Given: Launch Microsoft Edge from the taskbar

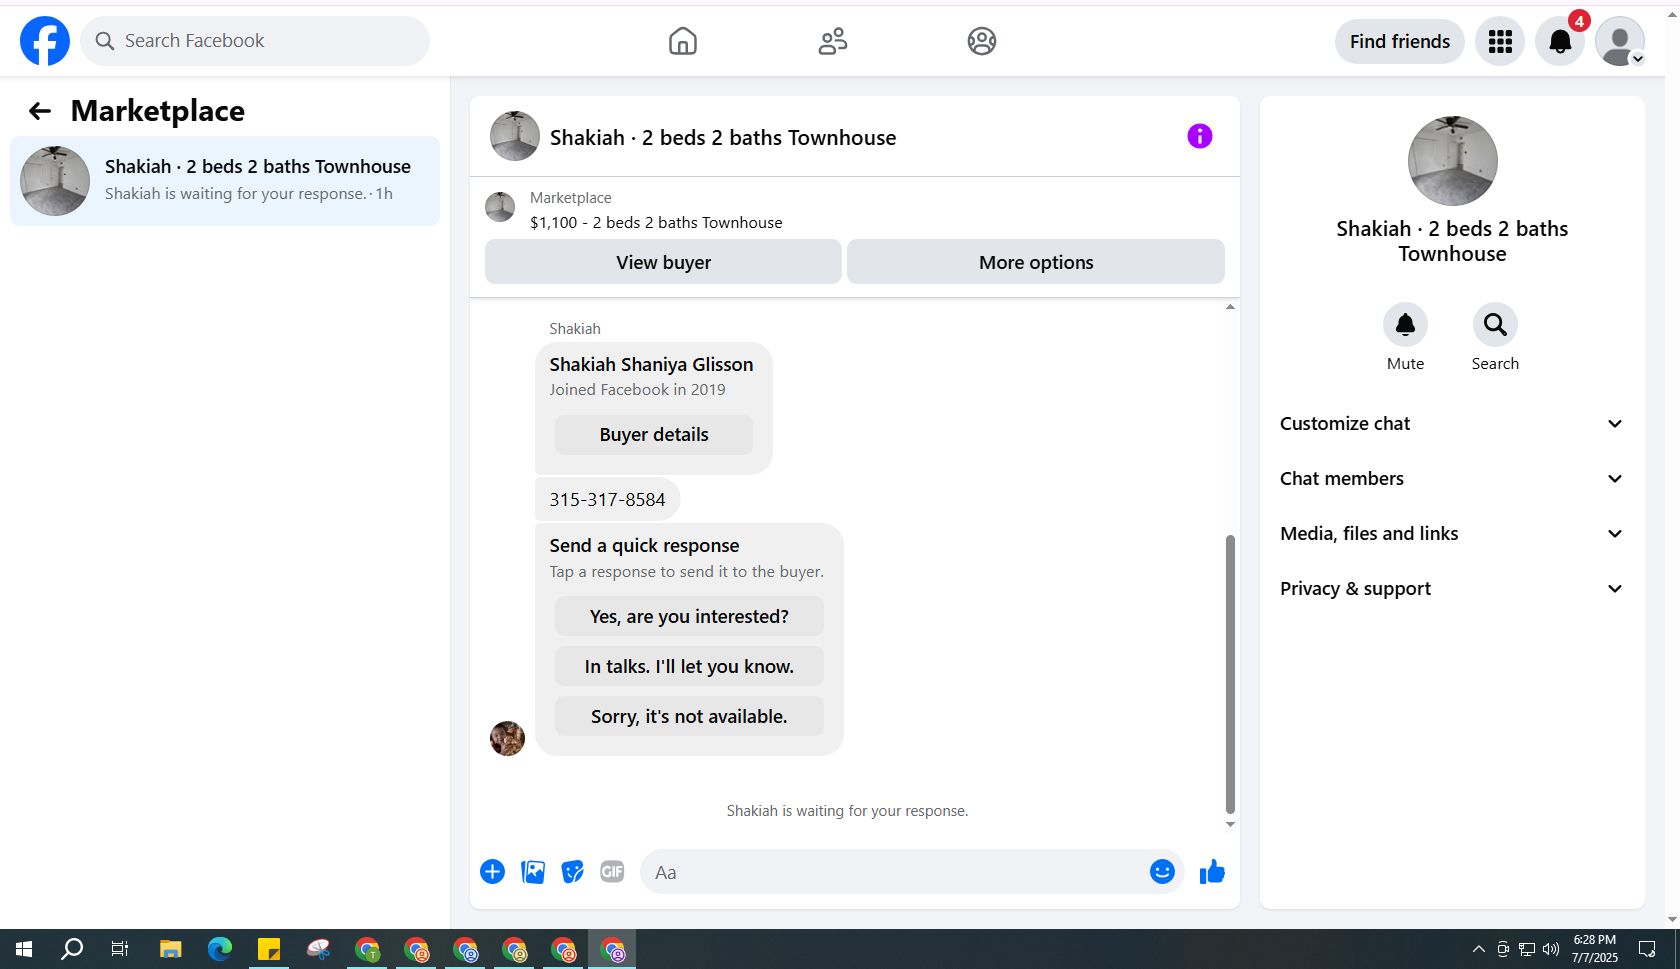Looking at the screenshot, I should tap(219, 949).
